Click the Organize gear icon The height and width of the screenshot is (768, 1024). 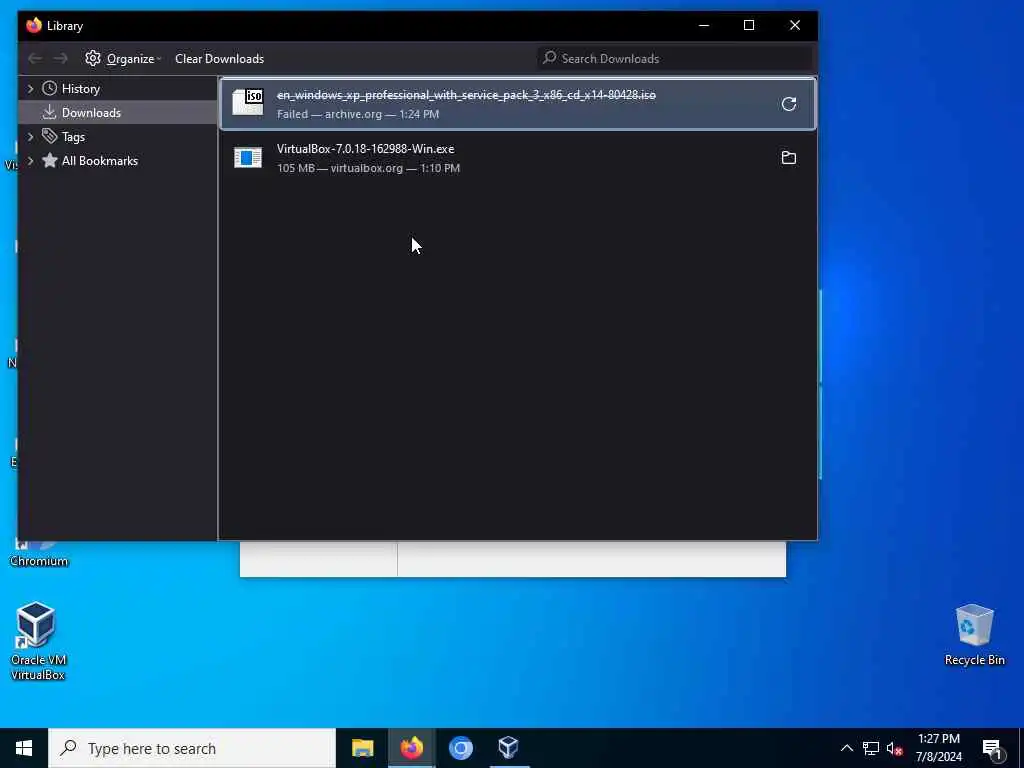[93, 58]
